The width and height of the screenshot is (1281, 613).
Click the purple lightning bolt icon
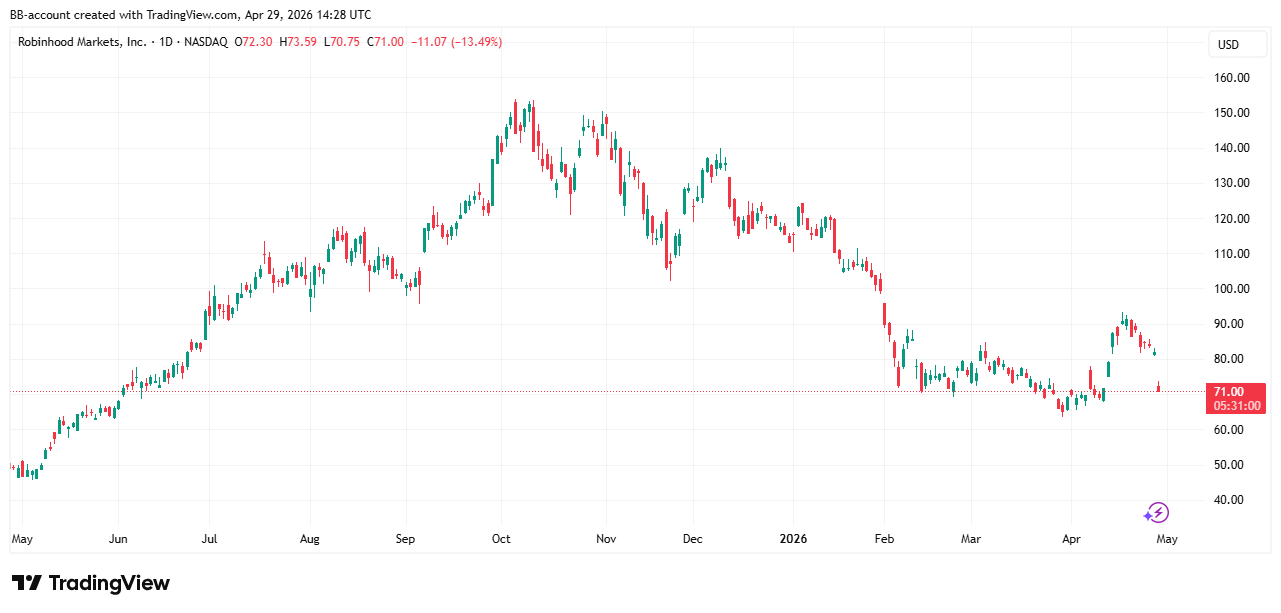coord(1157,513)
